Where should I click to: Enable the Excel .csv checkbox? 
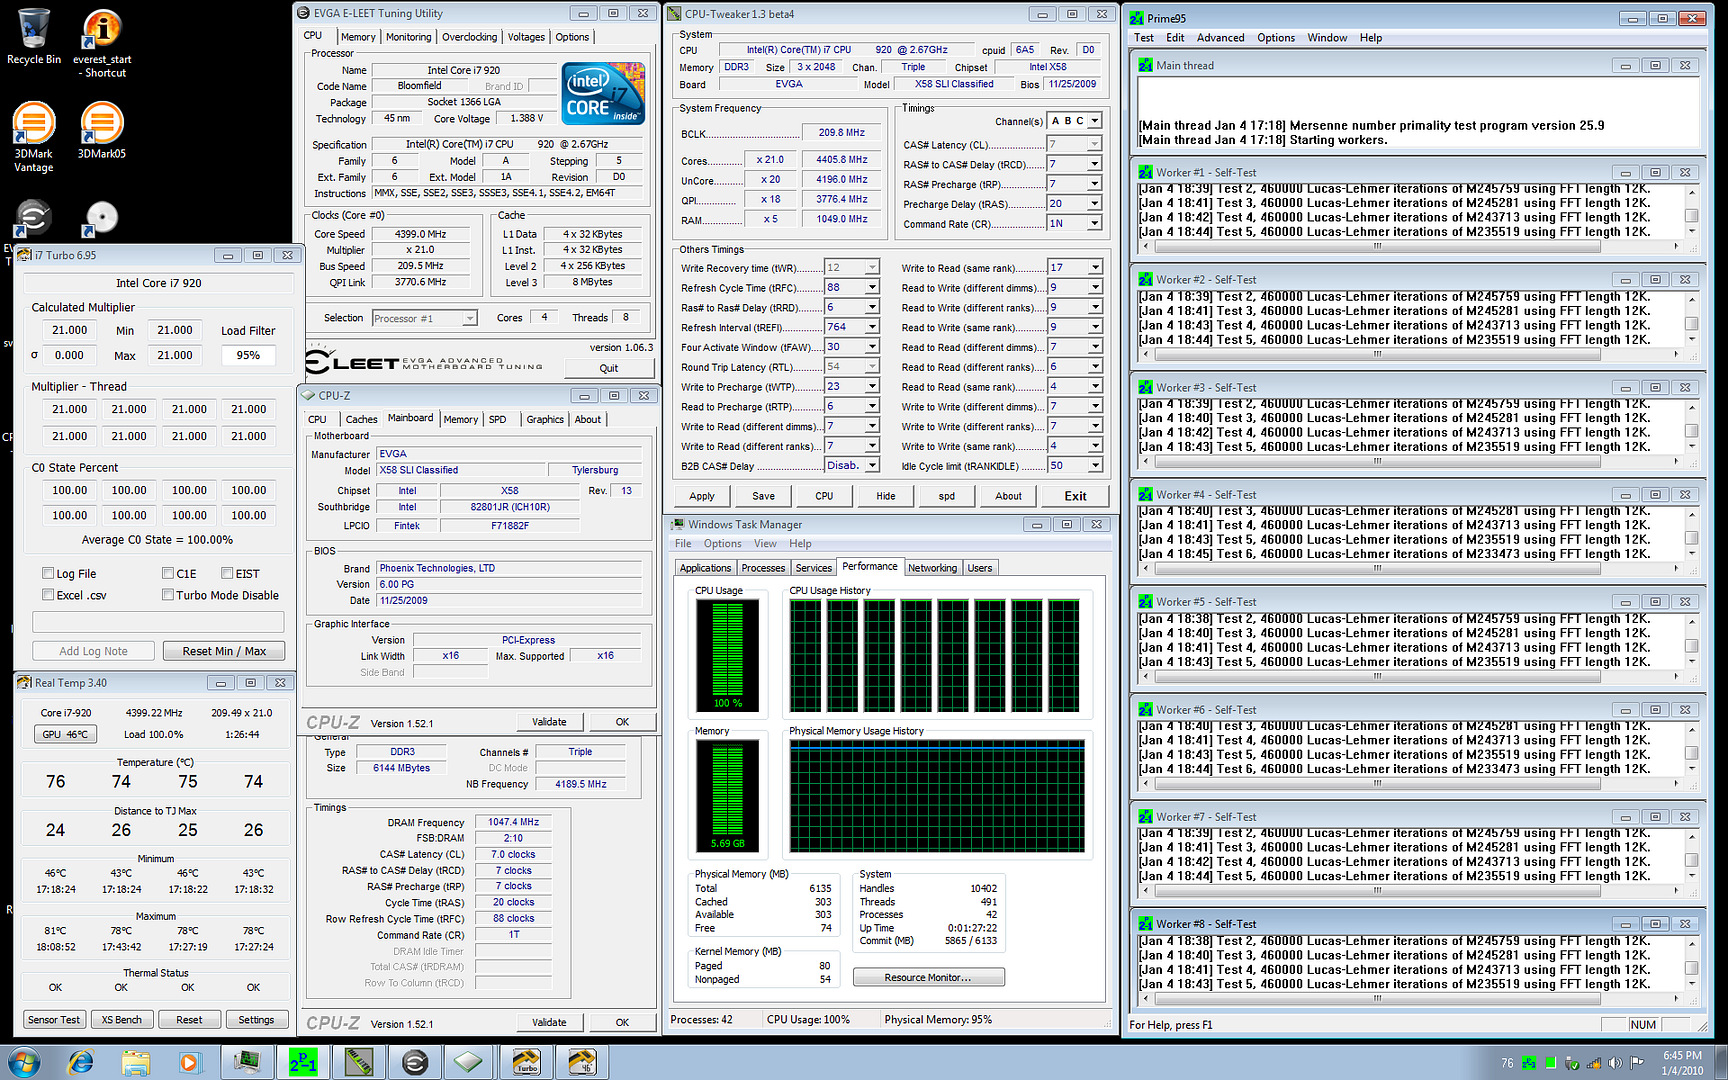click(48, 594)
